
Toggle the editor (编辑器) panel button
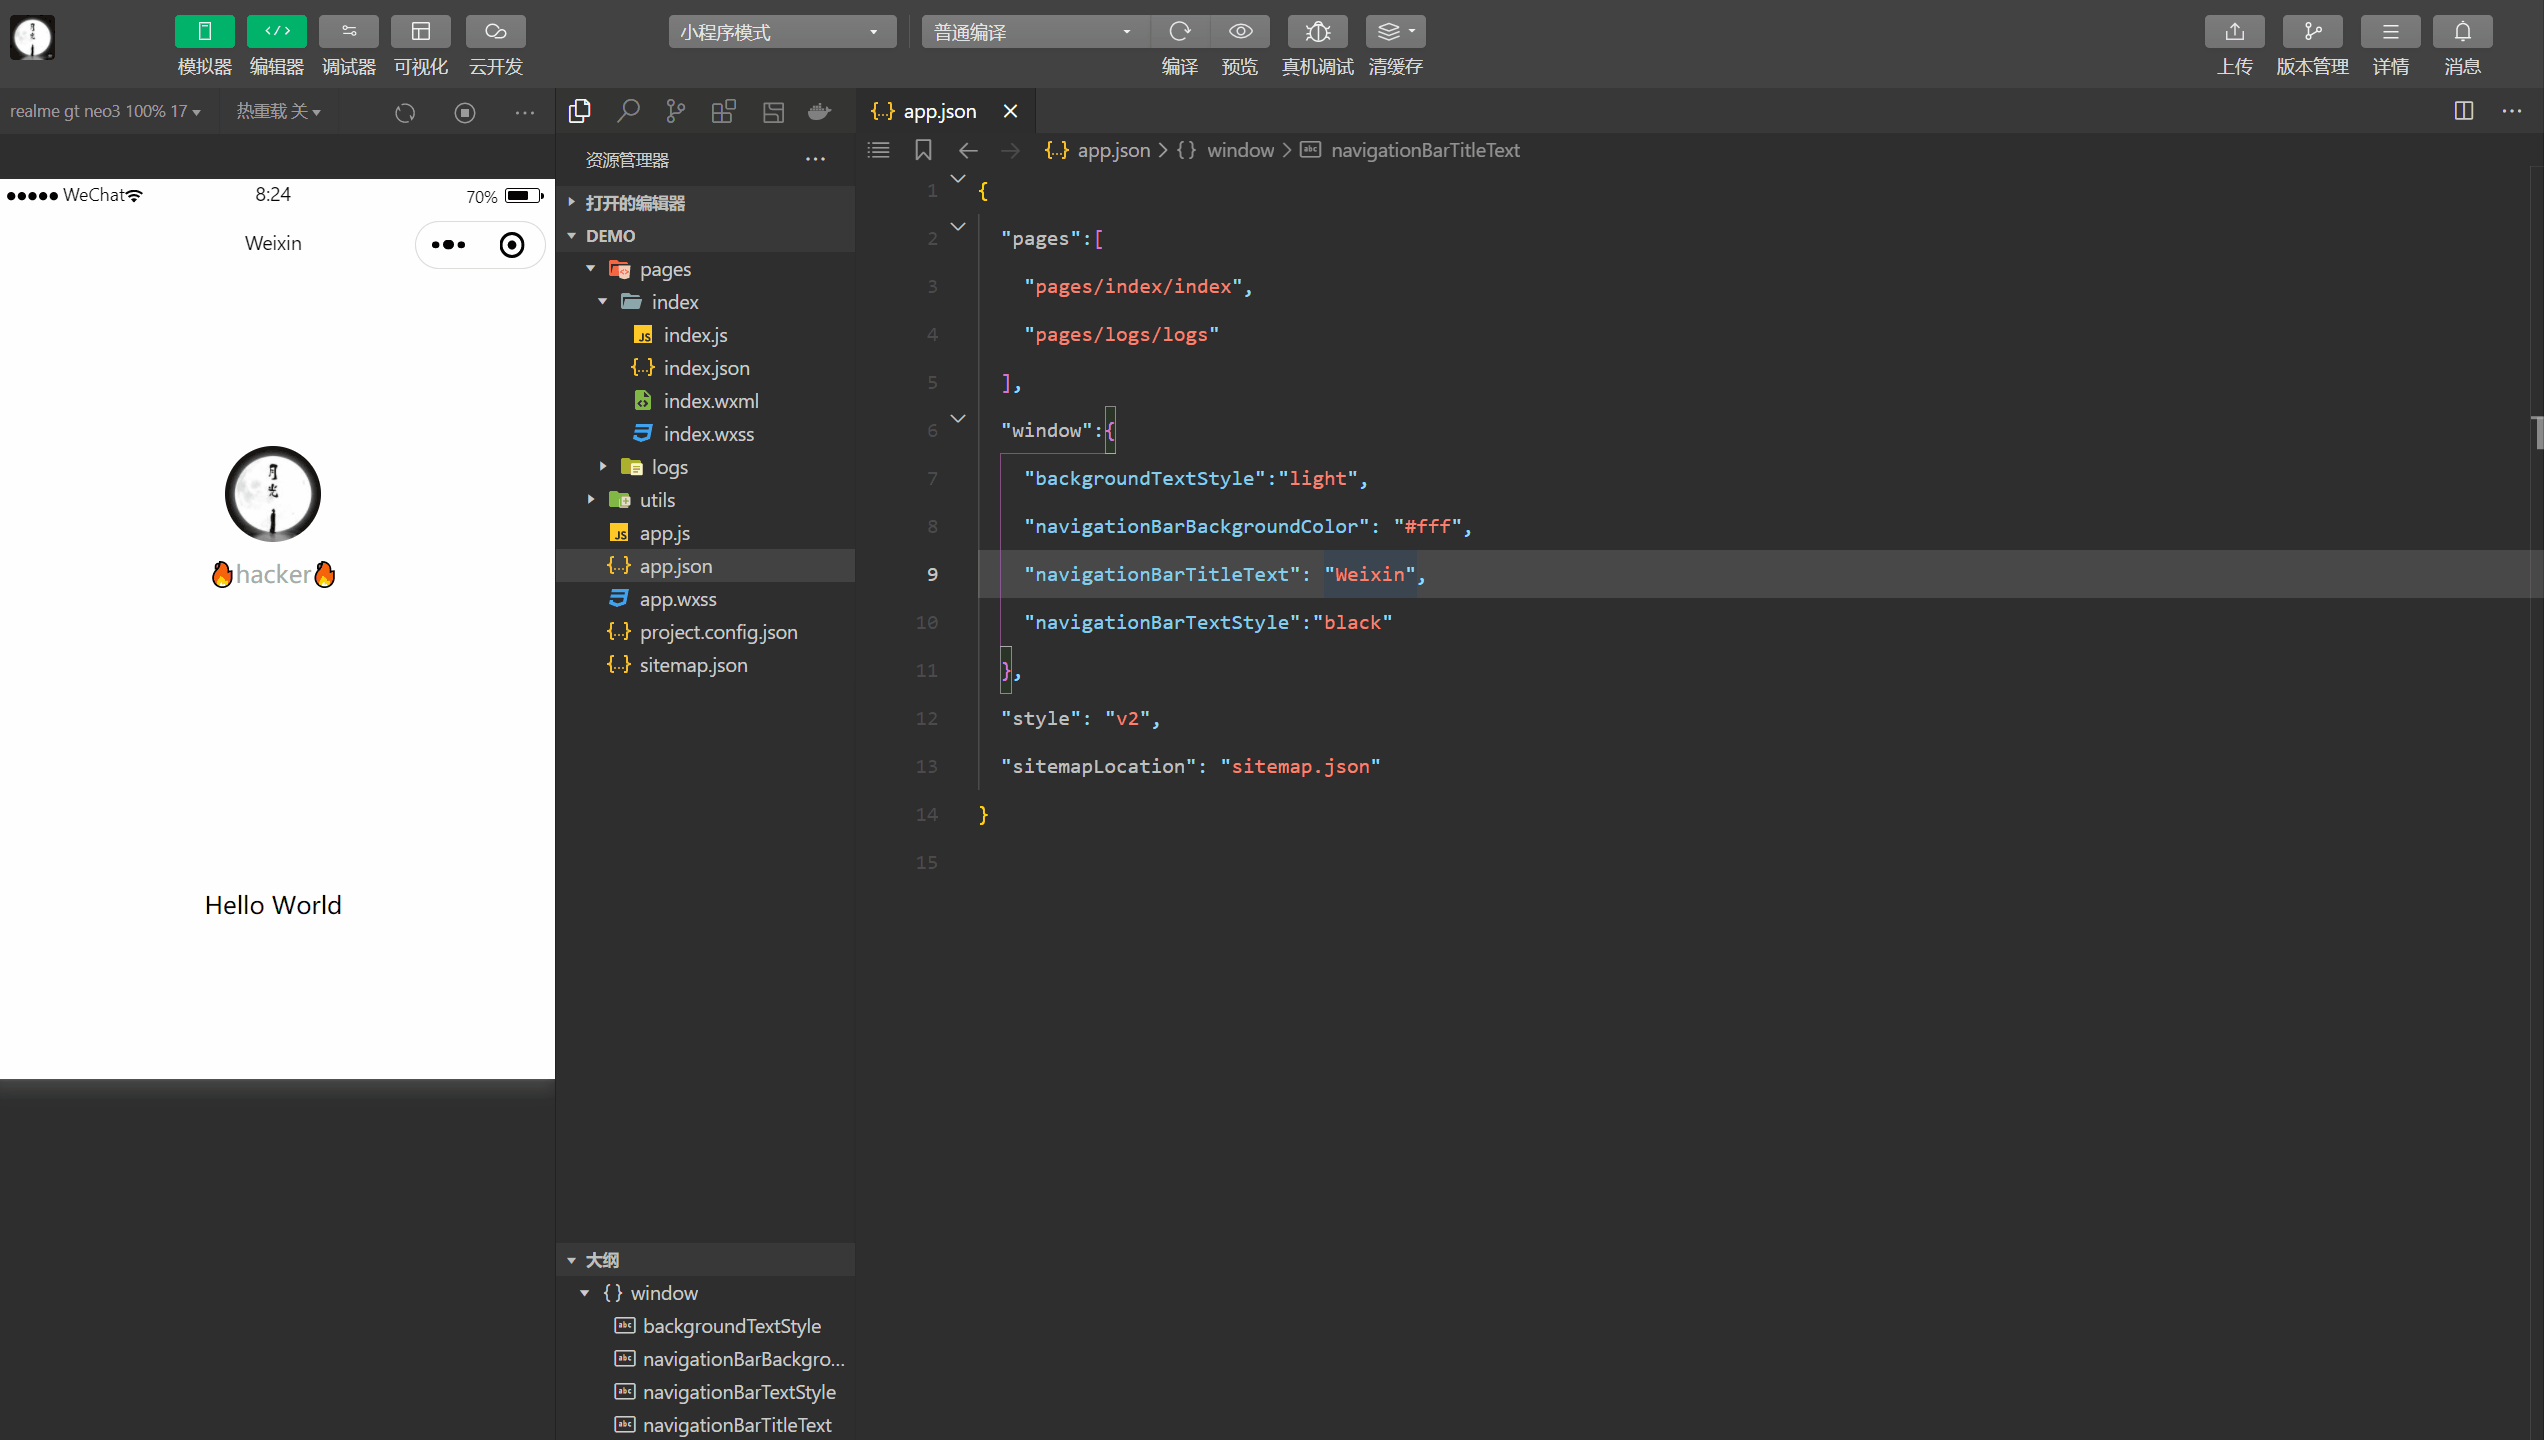[276, 32]
